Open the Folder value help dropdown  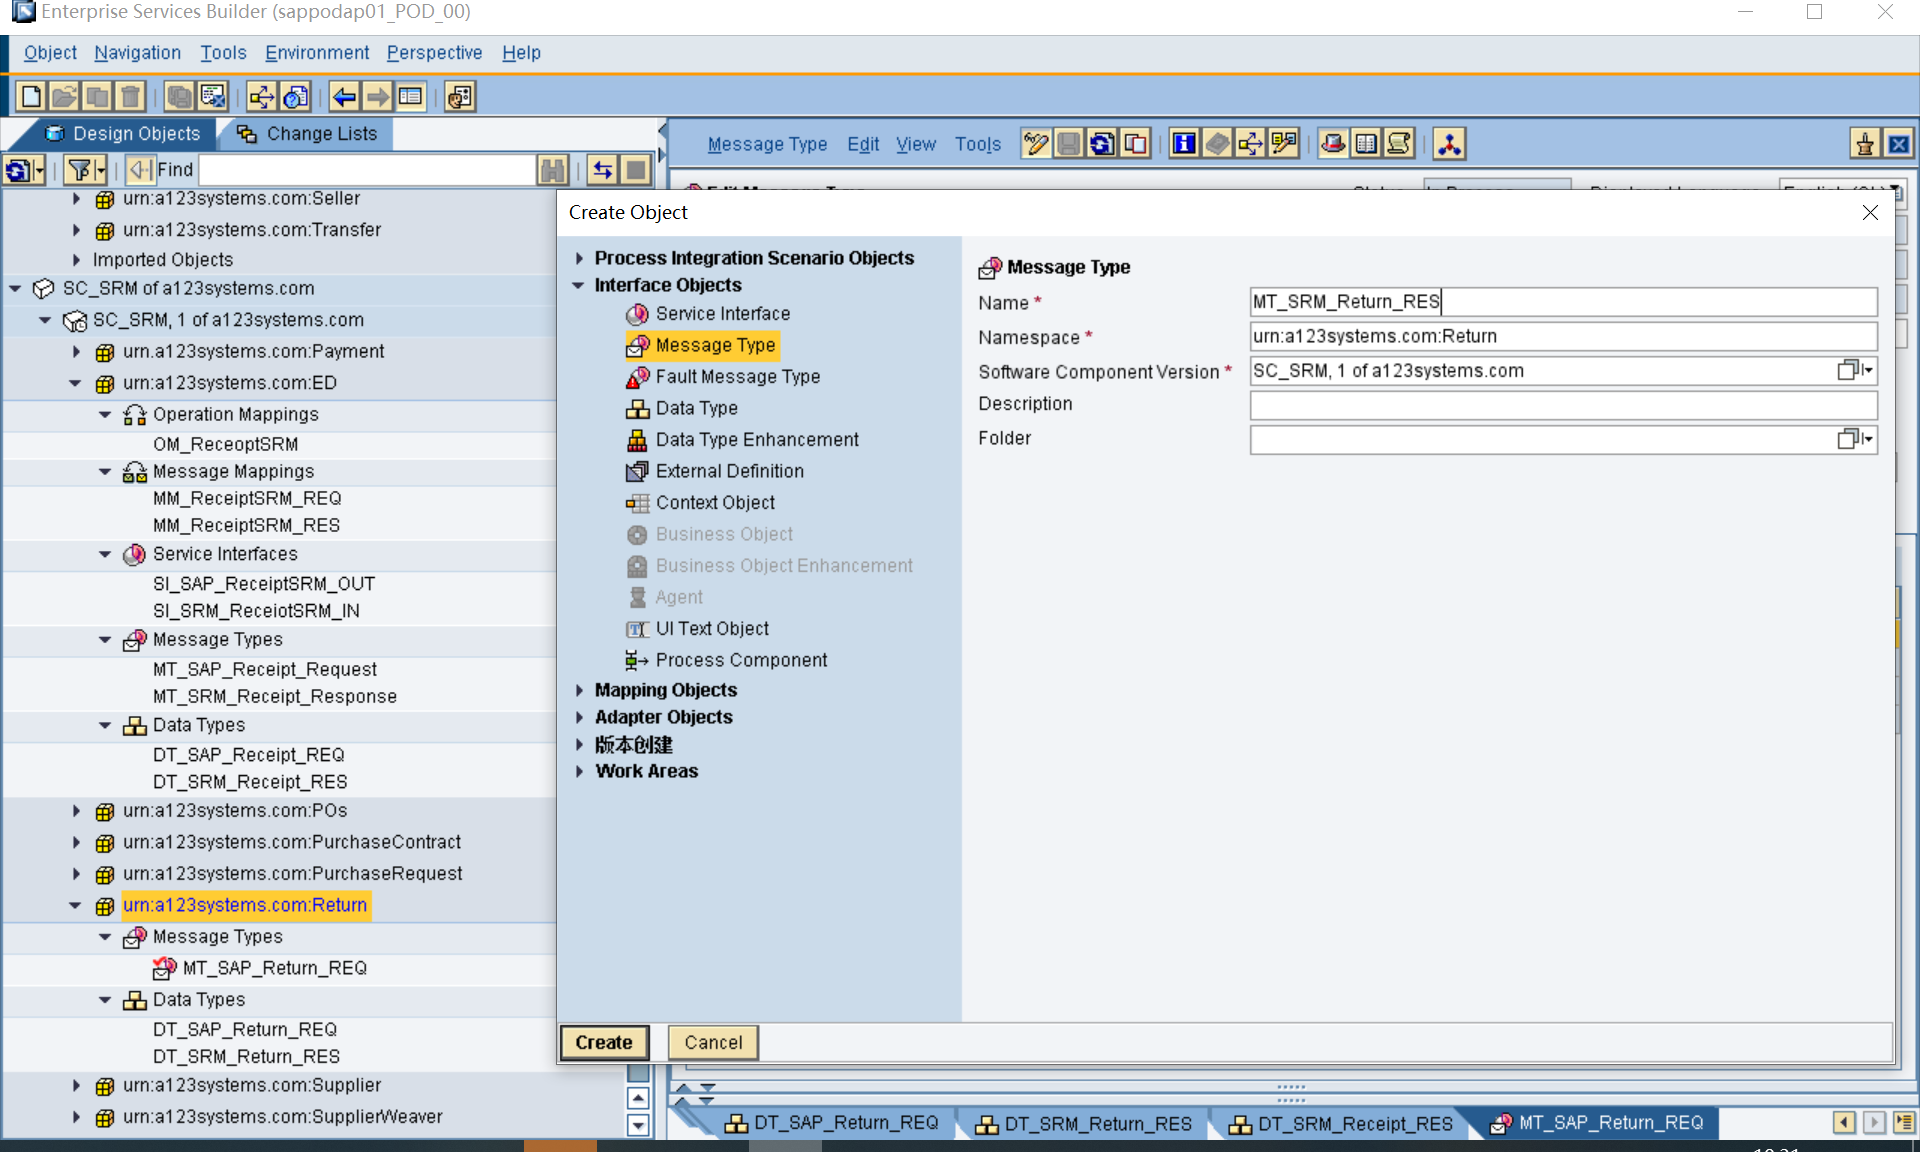point(1855,438)
